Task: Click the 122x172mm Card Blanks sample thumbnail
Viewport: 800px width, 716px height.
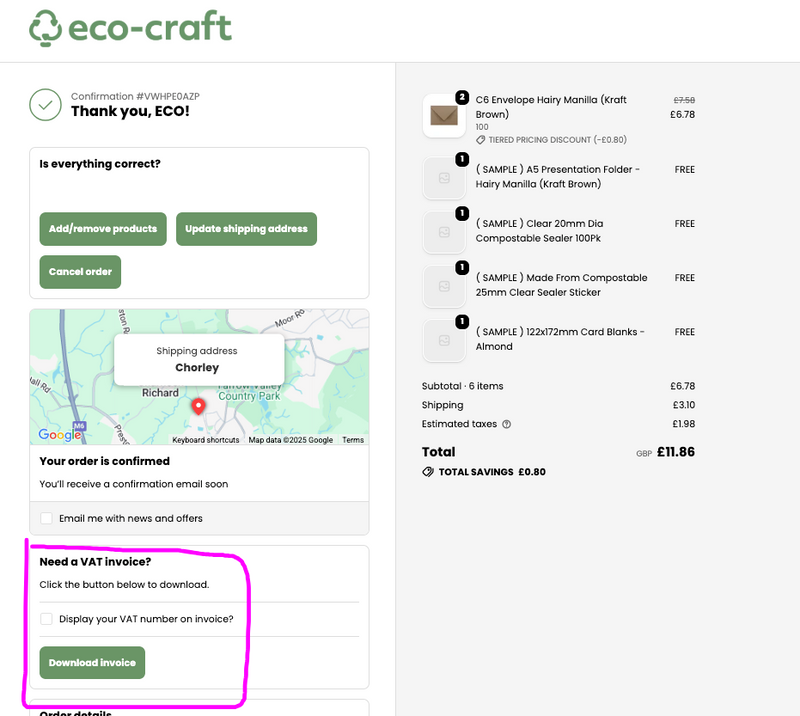Action: tap(443, 340)
